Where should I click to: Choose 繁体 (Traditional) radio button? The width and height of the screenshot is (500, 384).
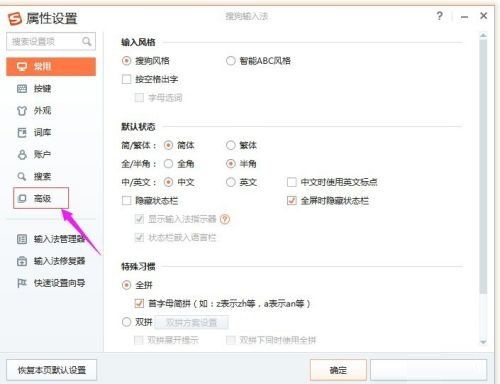coord(231,145)
